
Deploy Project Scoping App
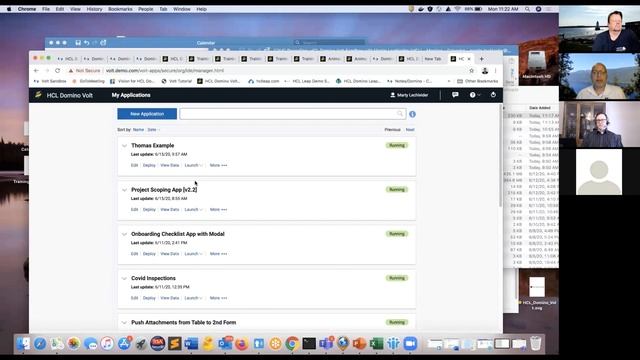(149, 209)
